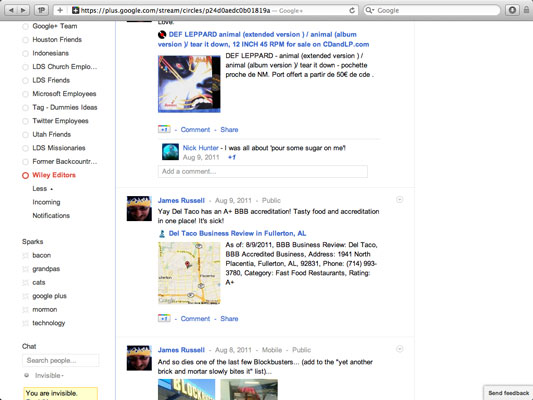Select the Houston Friends circle radio
Viewport: 533px width, 400px height.
(25, 40)
